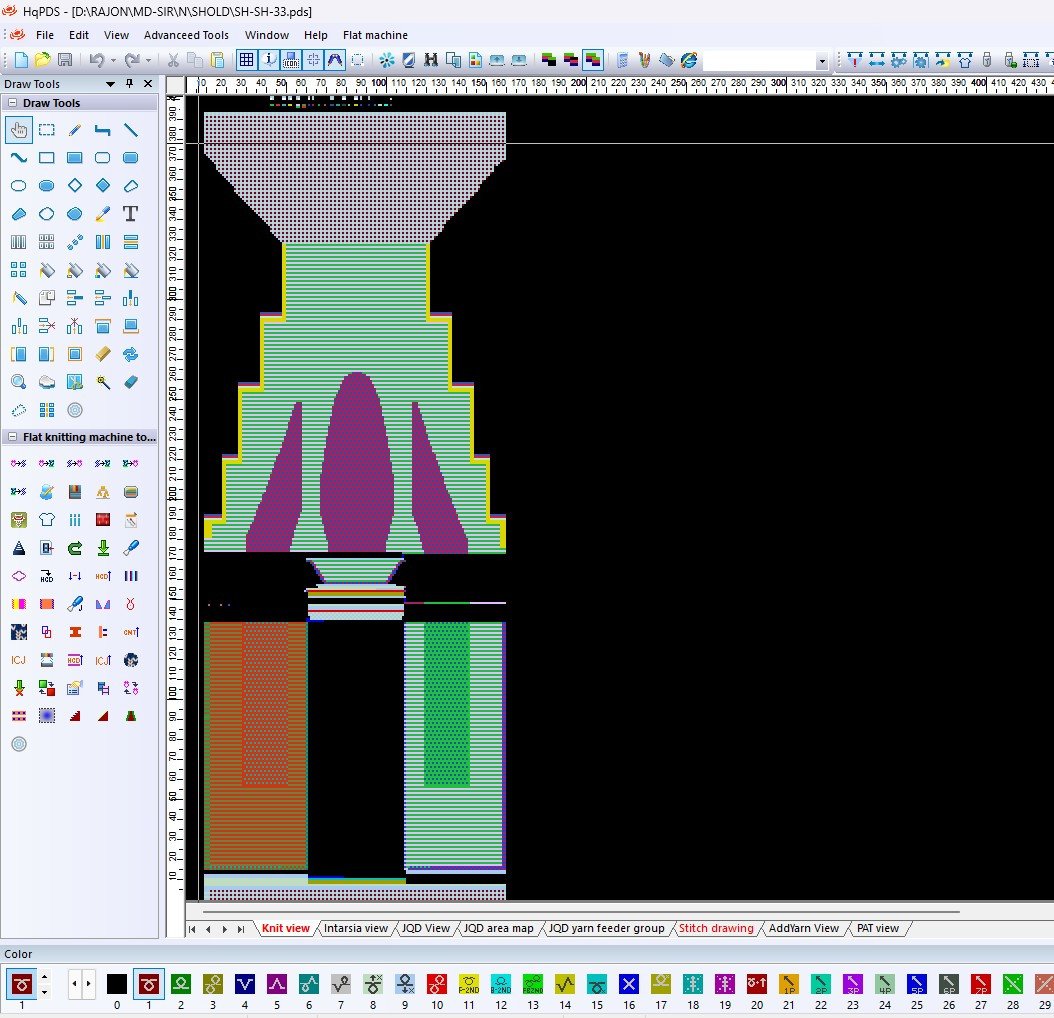Collapse the Draw Tools section
1054x1018 pixels.
pos(12,103)
